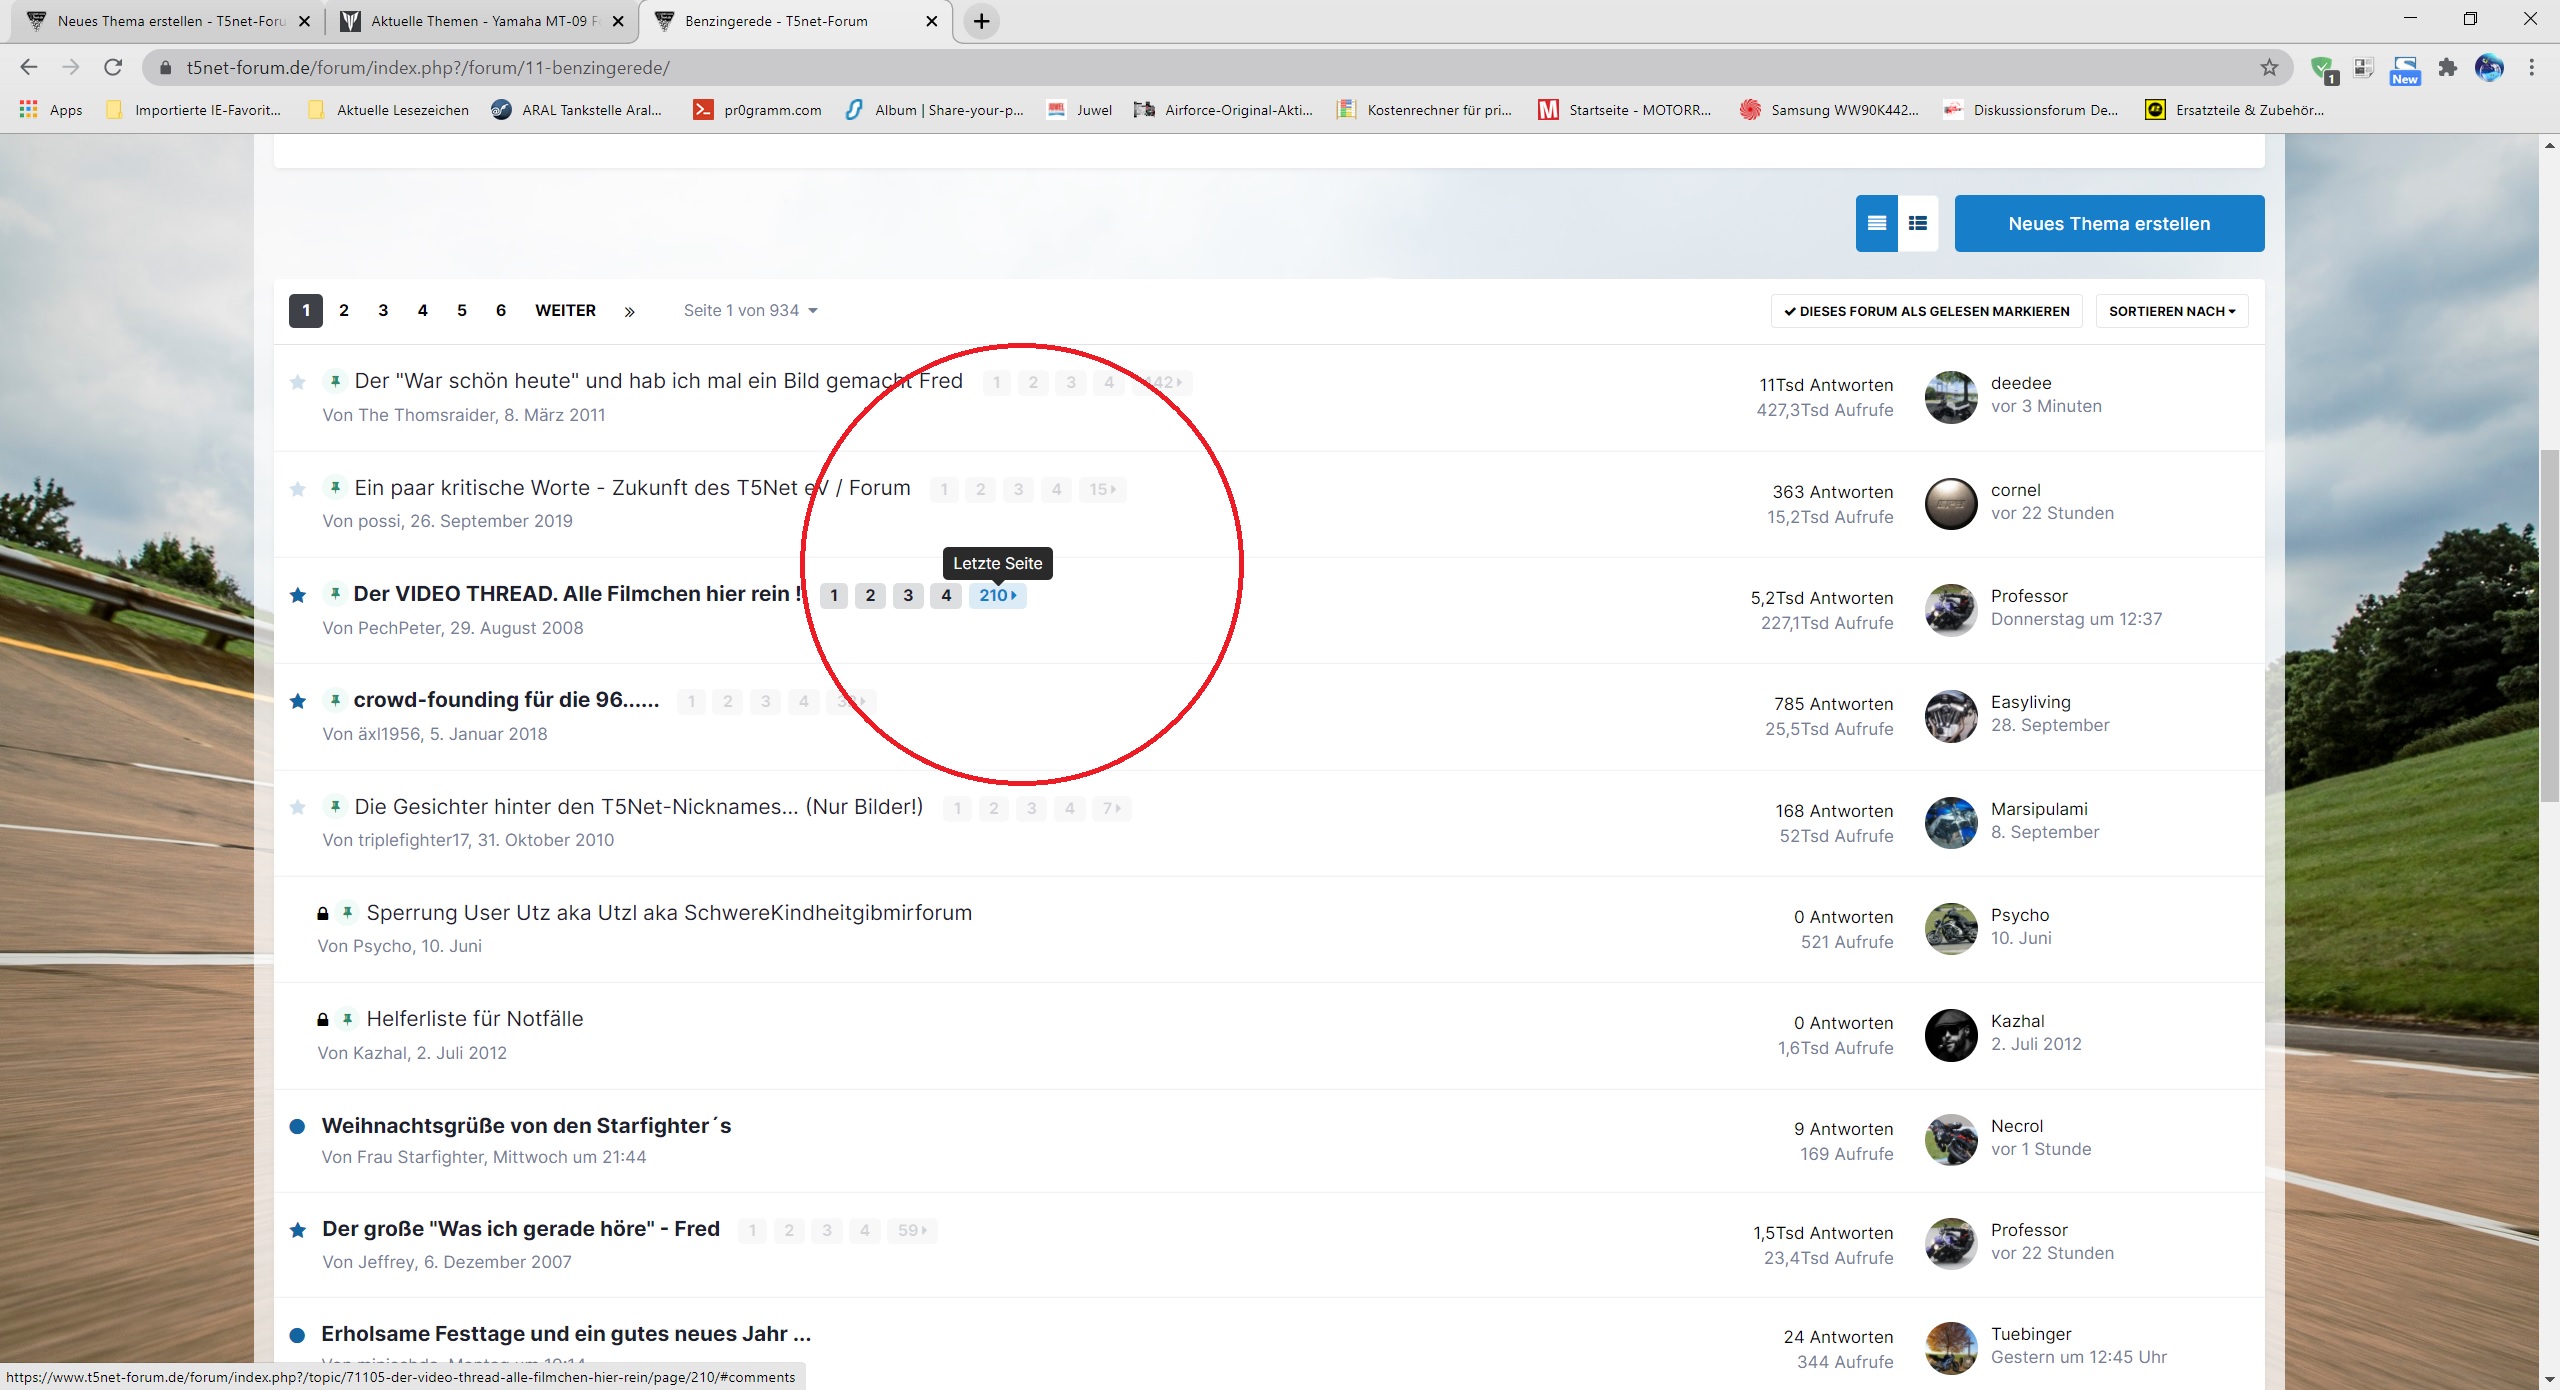Click lock icon of Helferliste für Notfälle
Screen dimensions: 2560x1390
point(323,1020)
